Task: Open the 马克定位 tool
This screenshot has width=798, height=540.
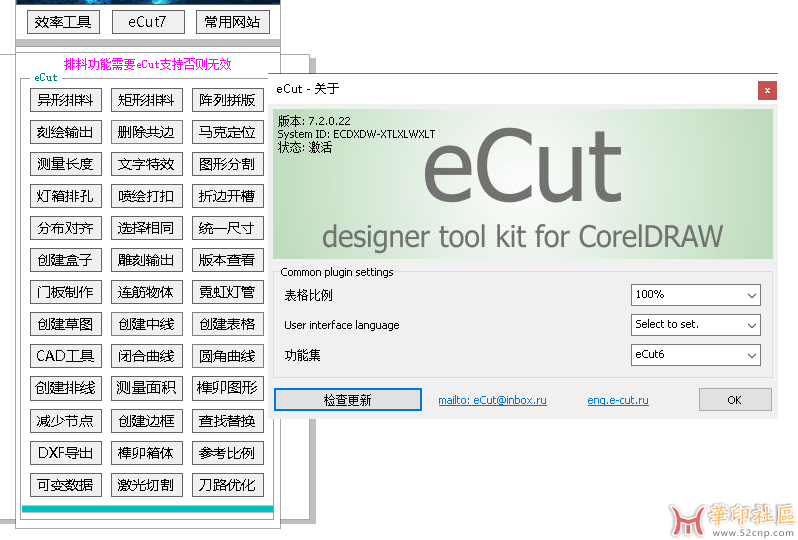Action: 227,132
